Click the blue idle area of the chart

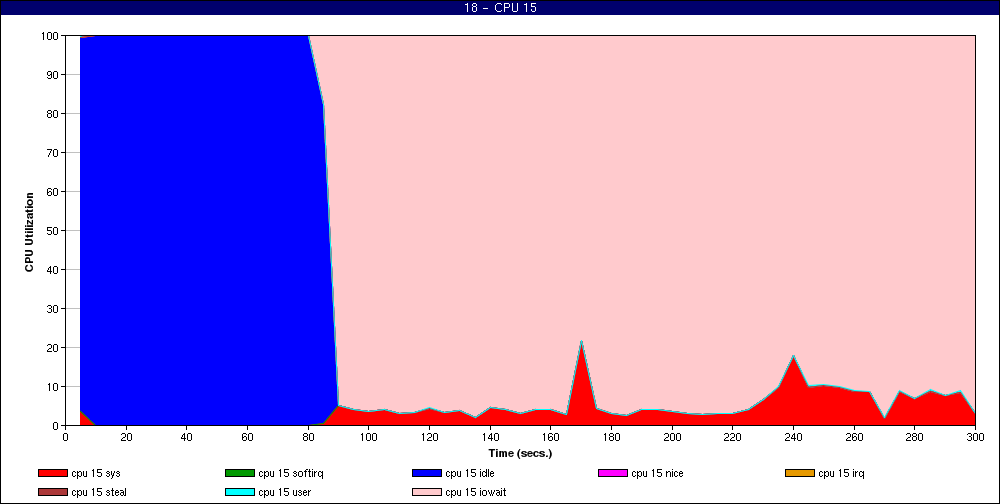[198, 230]
